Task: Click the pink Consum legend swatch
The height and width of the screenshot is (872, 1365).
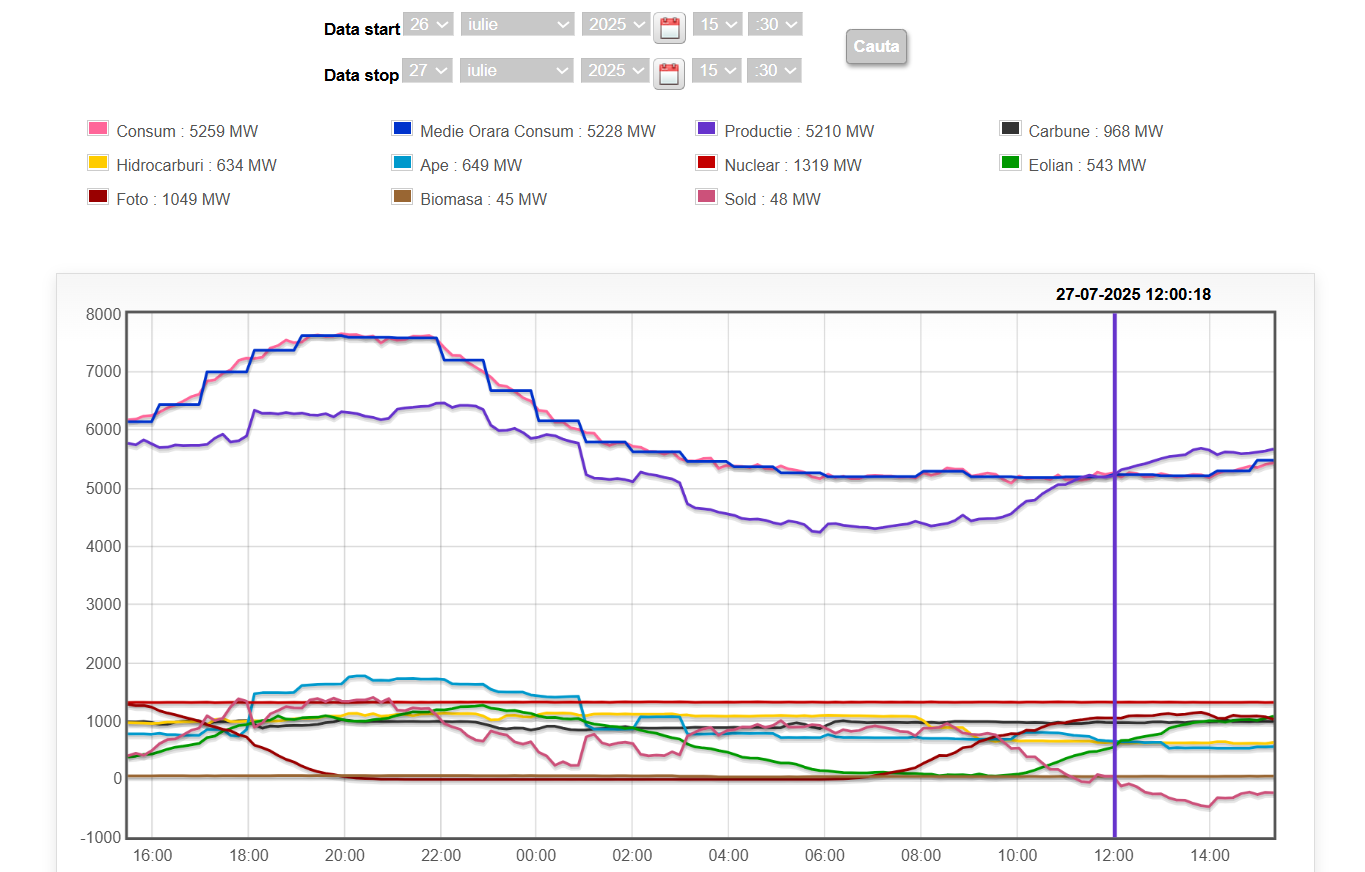Action: point(98,129)
